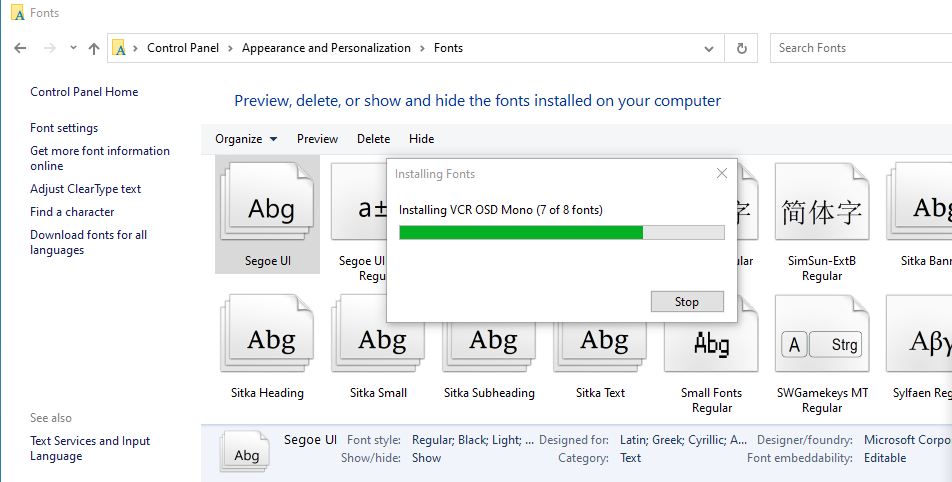
Task: Select the Sitka Heading font icon
Action: point(268,334)
